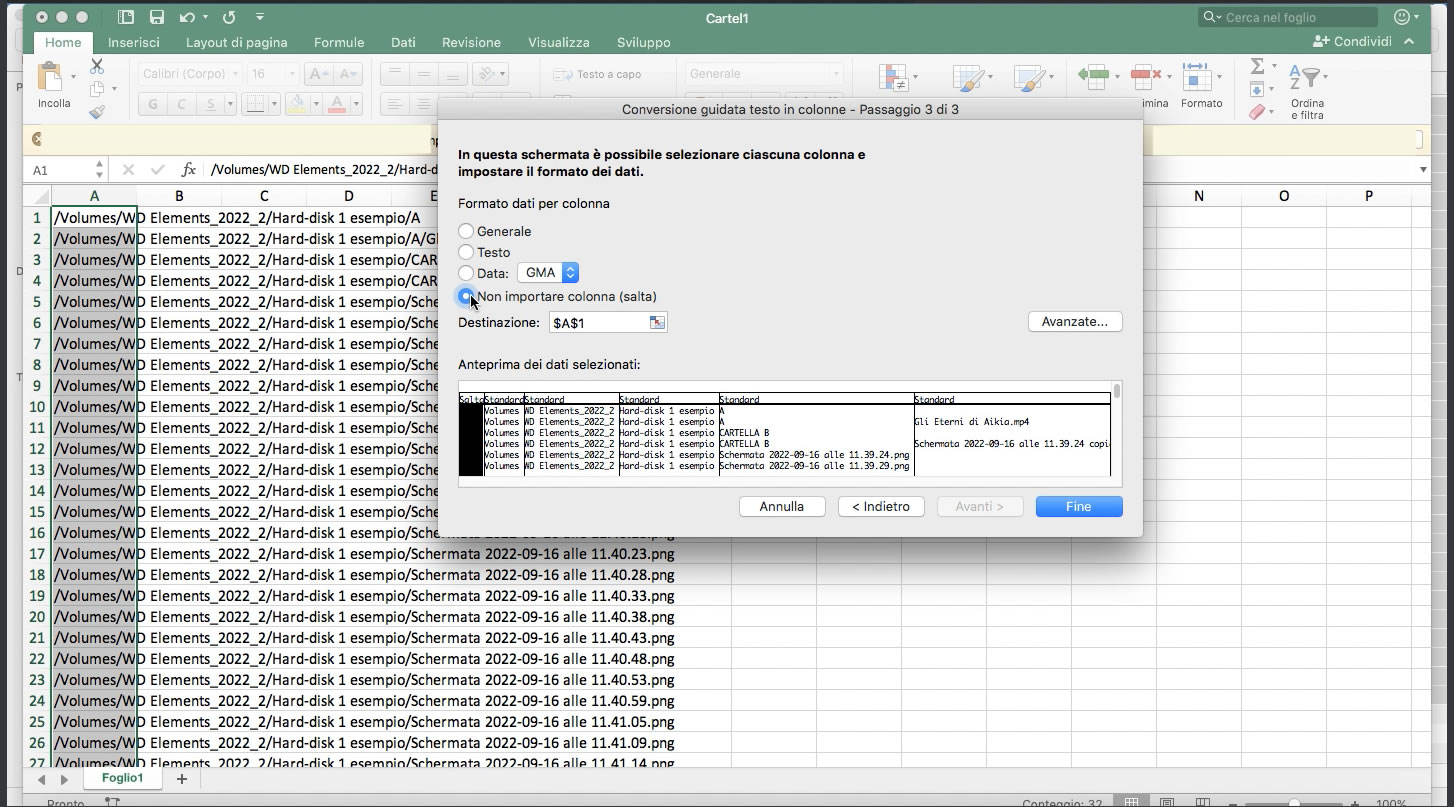Image resolution: width=1454 pixels, height=807 pixels.
Task: Click the Annulla button
Action: tap(782, 506)
